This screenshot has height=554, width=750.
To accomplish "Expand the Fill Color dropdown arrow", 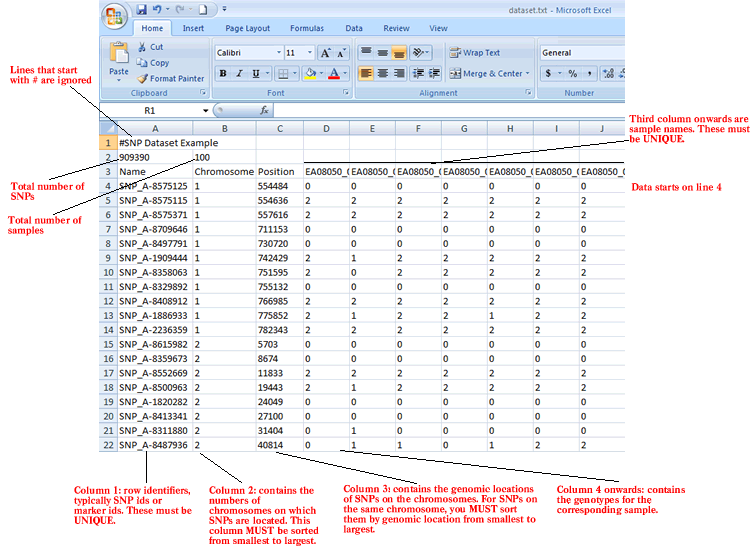I will (321, 74).
